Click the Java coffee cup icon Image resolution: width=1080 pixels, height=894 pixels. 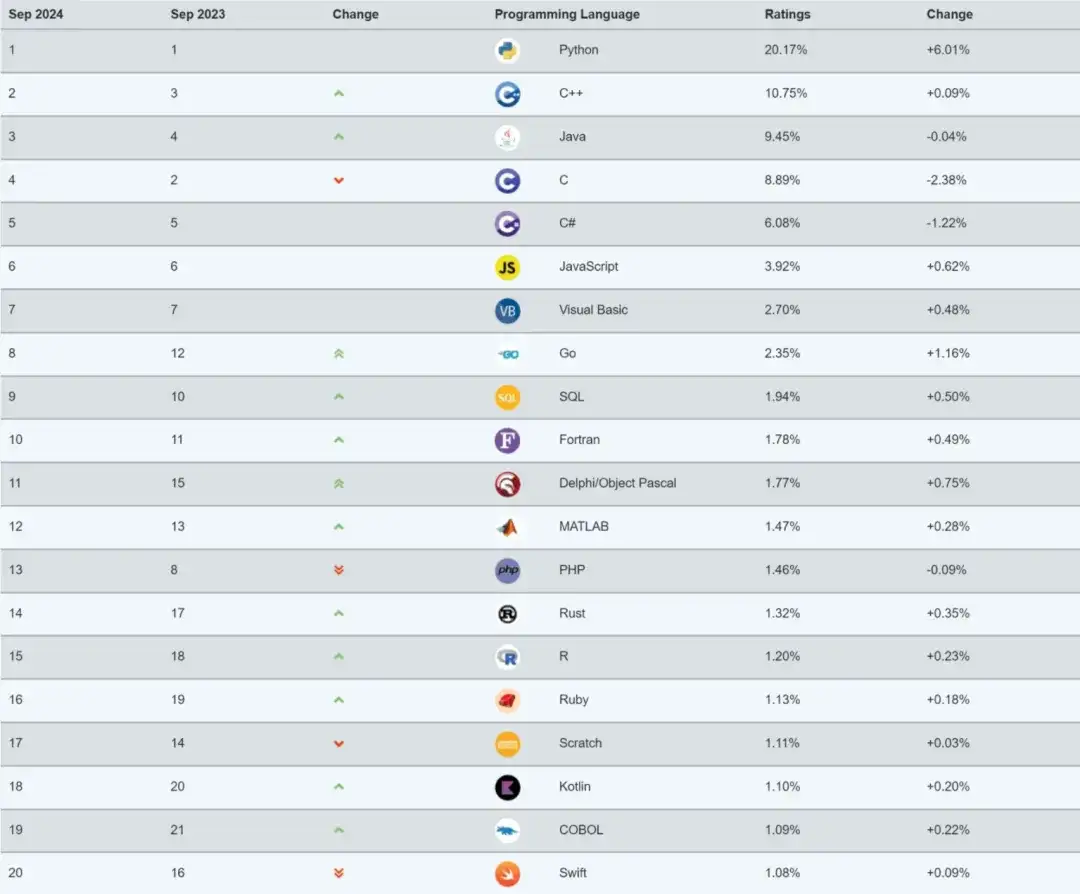pyautogui.click(x=507, y=137)
